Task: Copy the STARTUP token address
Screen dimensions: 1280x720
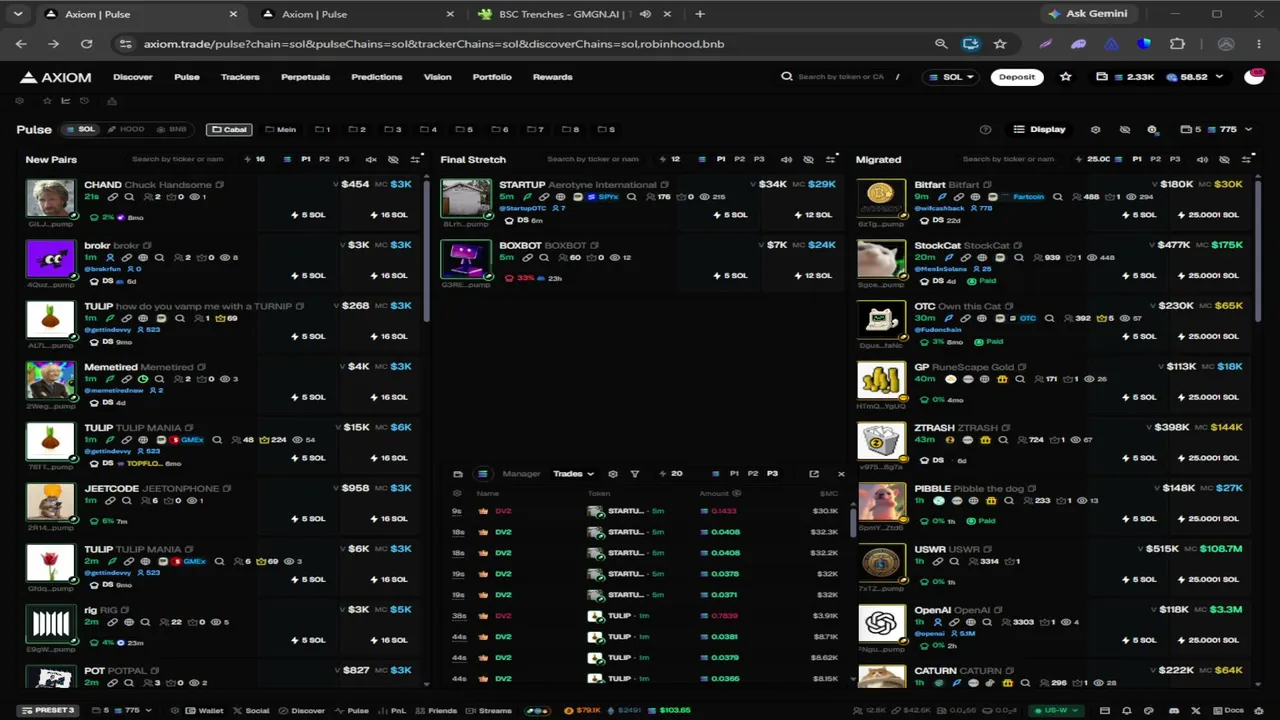Action: (x=665, y=185)
